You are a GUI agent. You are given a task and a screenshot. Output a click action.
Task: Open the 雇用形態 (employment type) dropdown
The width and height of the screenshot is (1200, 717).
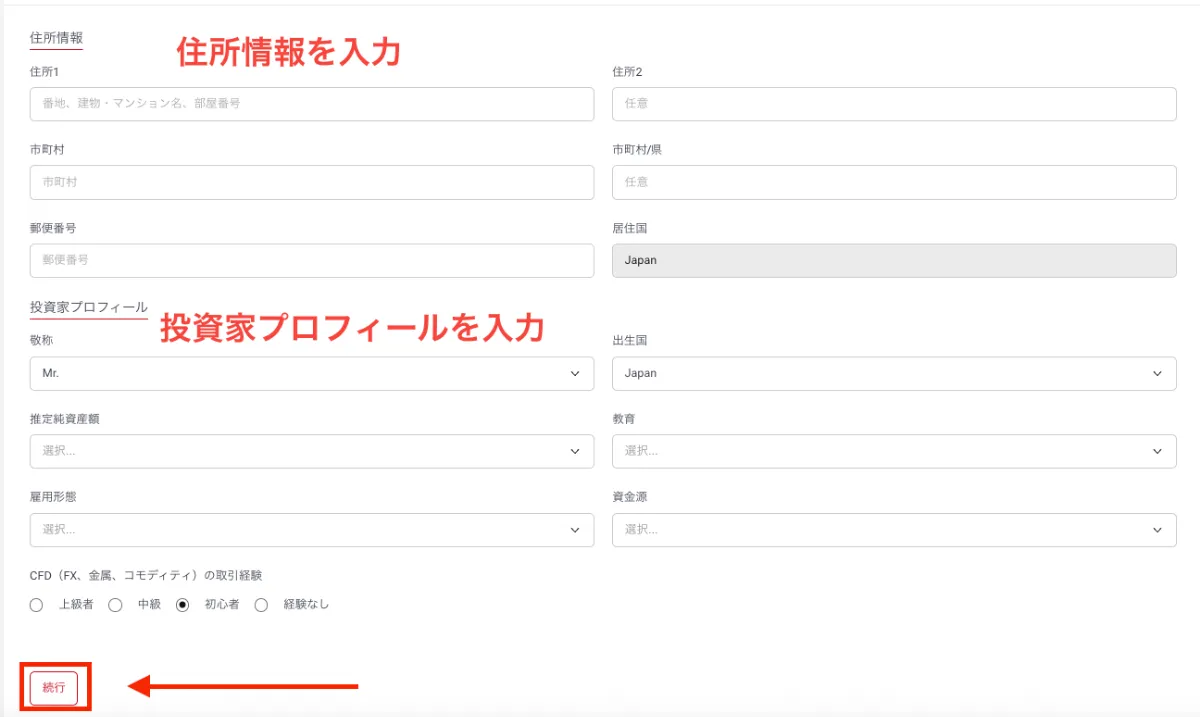(312, 530)
